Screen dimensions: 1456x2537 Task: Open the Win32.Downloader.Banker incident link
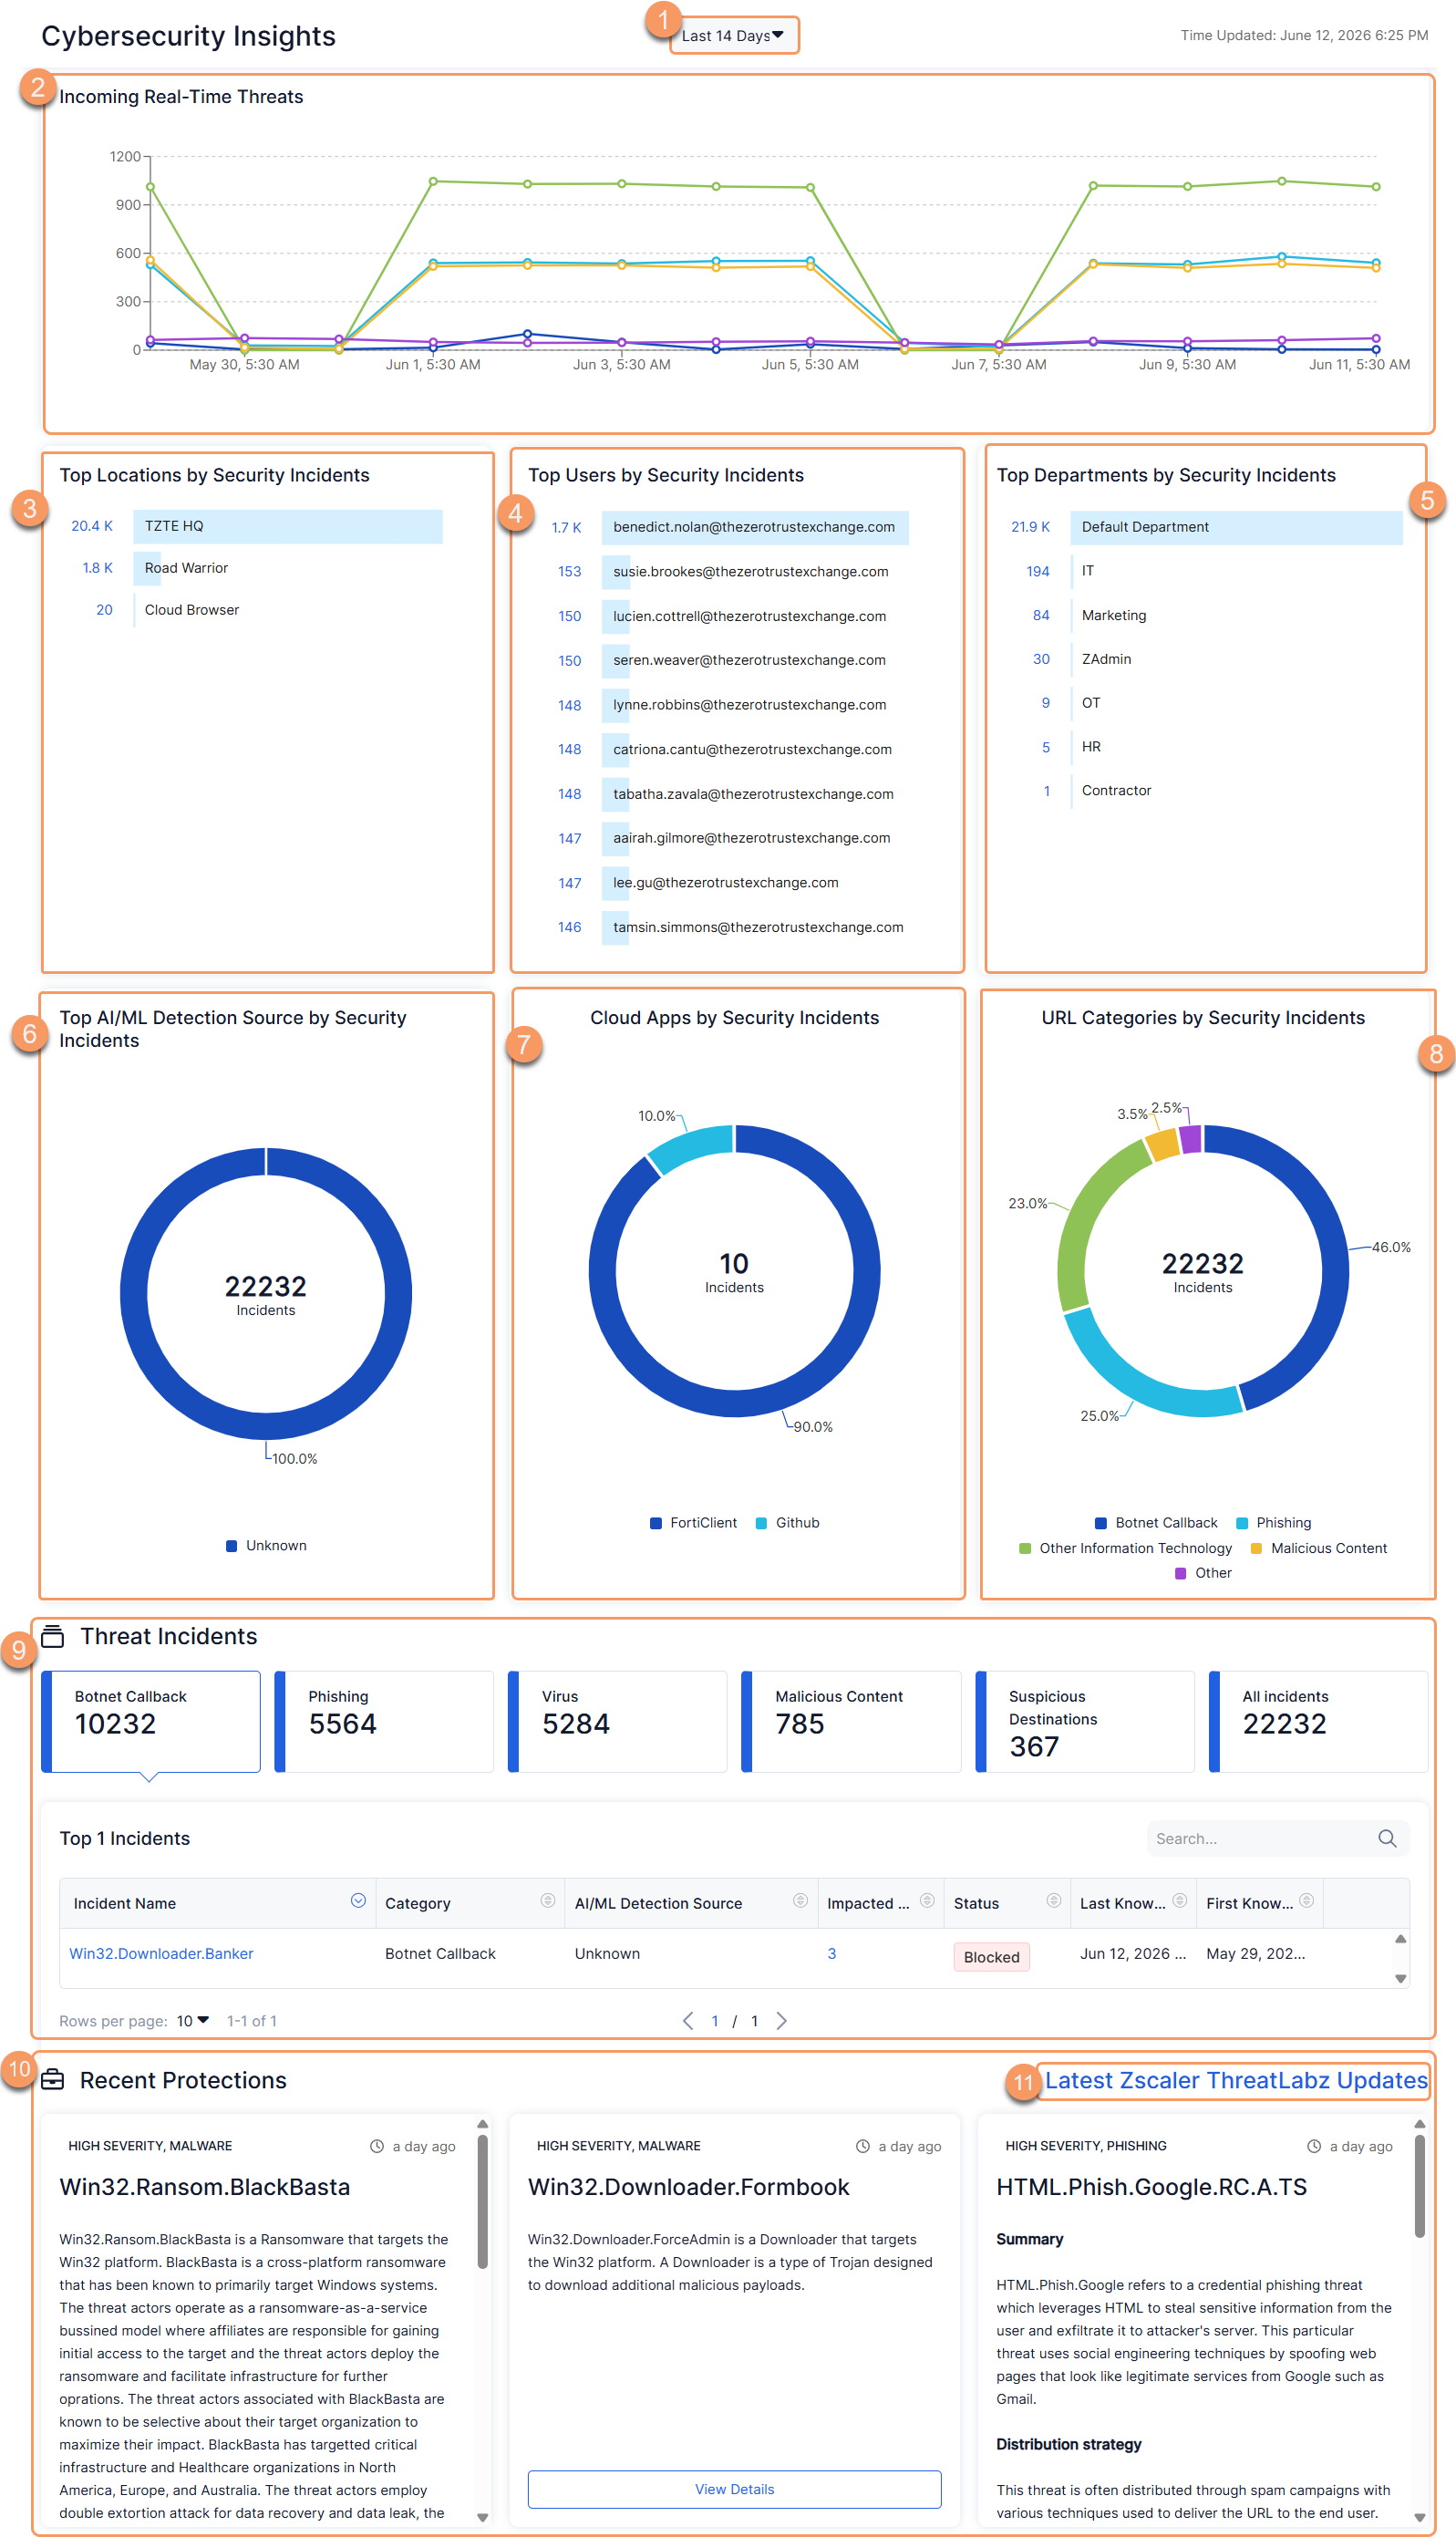coord(161,1953)
